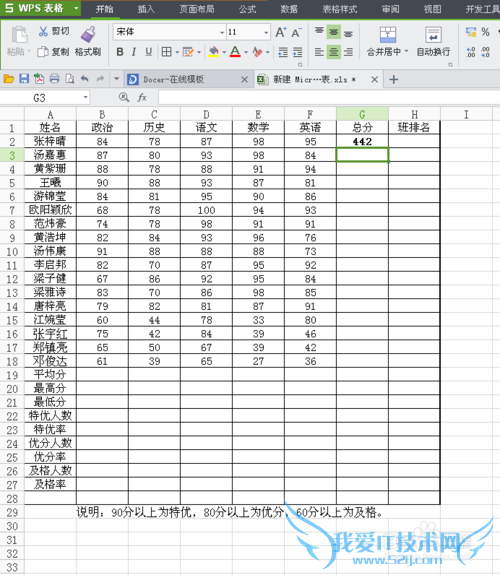Toggle Underline formatting

pos(149,52)
